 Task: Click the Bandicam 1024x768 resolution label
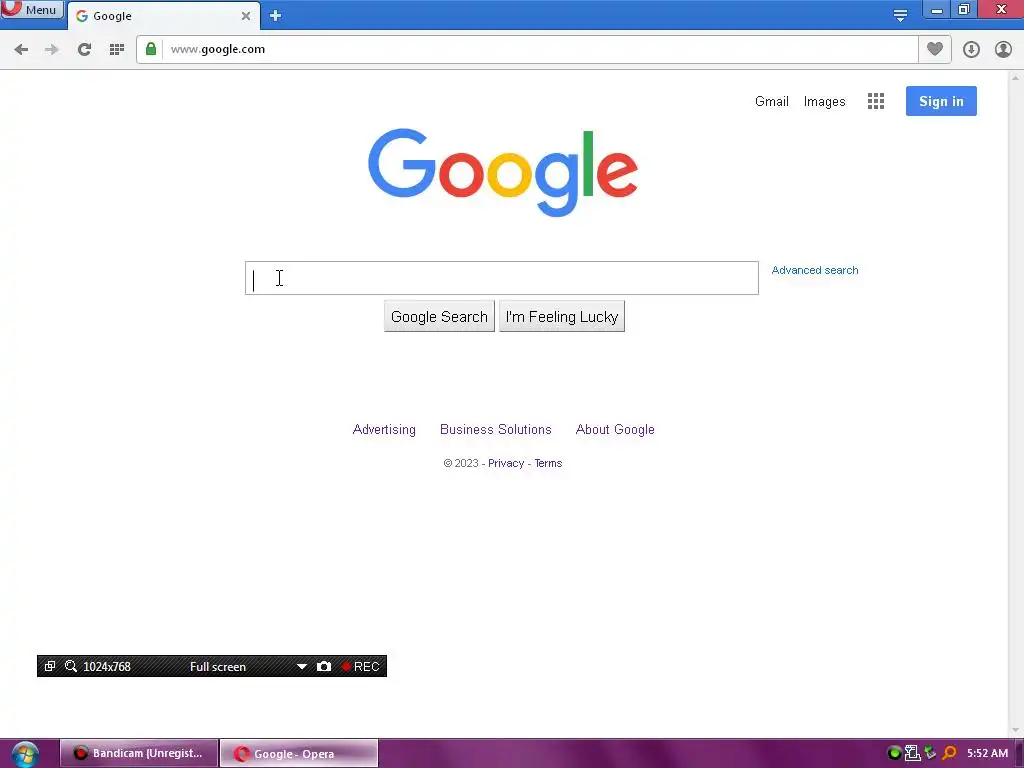(x=106, y=667)
